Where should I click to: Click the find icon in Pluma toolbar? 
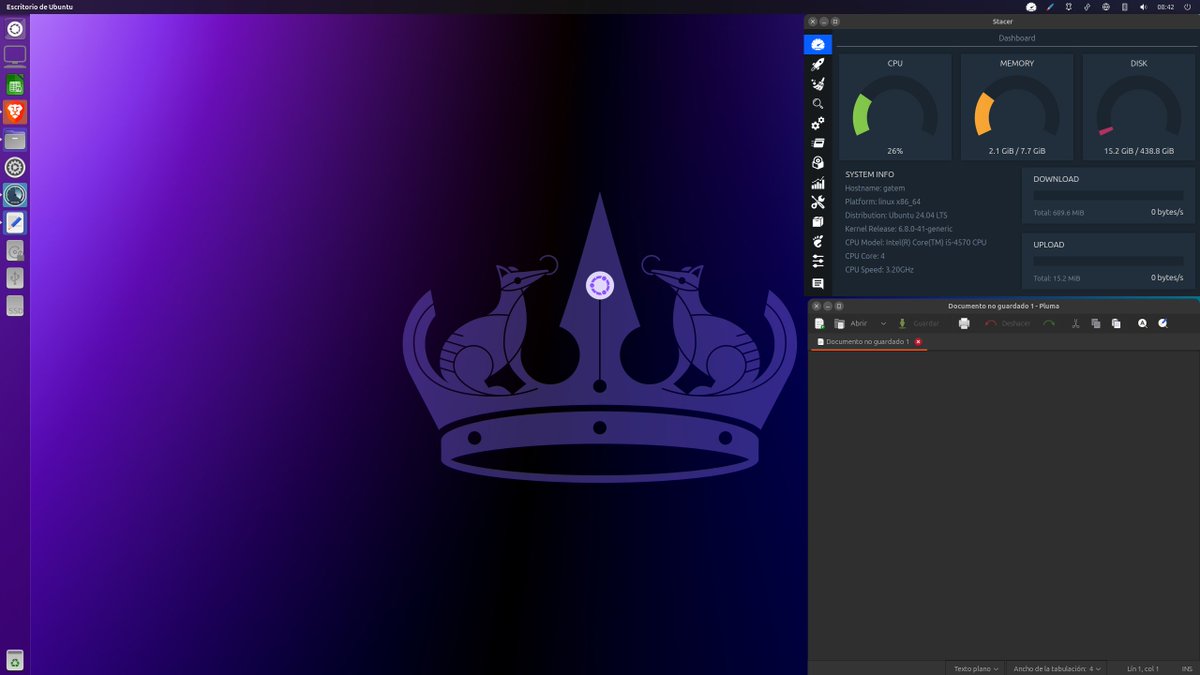(x=1143, y=323)
